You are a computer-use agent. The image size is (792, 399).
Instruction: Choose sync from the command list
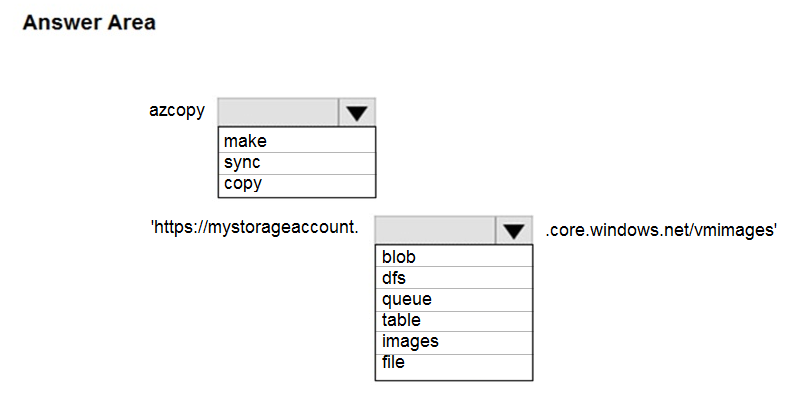[x=297, y=163]
